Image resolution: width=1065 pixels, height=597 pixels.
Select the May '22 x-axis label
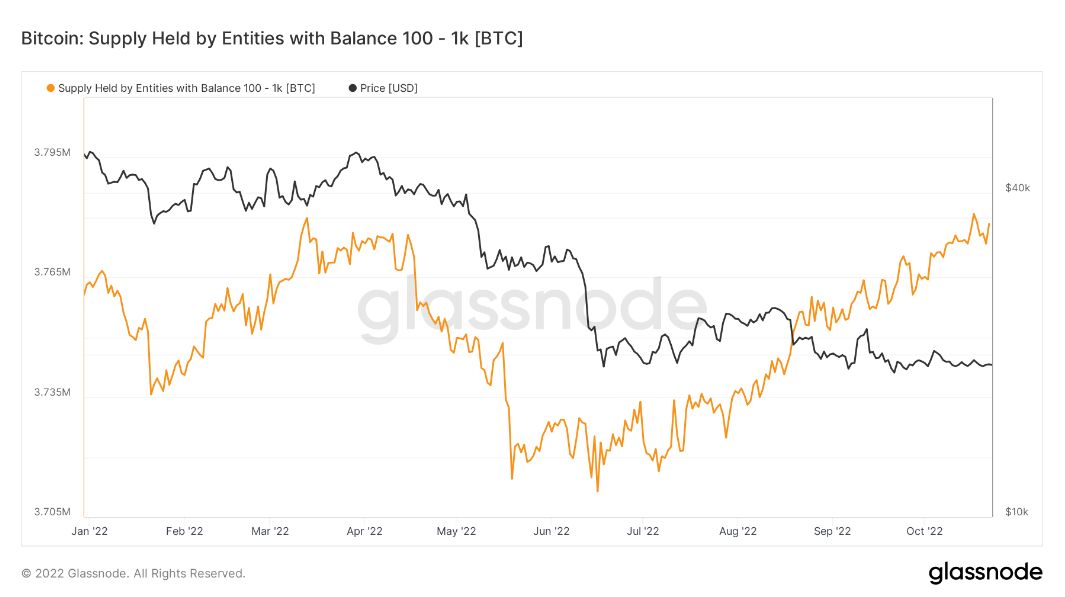[456, 531]
